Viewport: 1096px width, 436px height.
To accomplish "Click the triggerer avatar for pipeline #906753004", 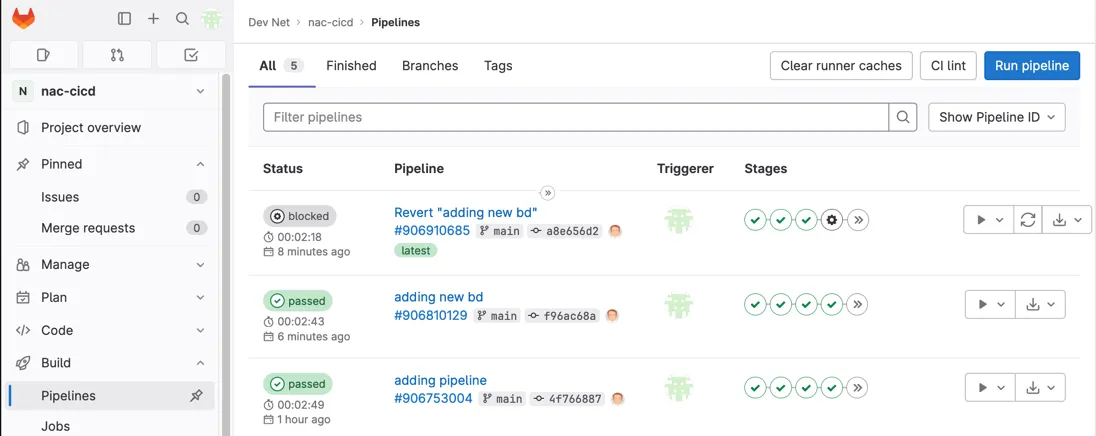I will click(x=678, y=388).
